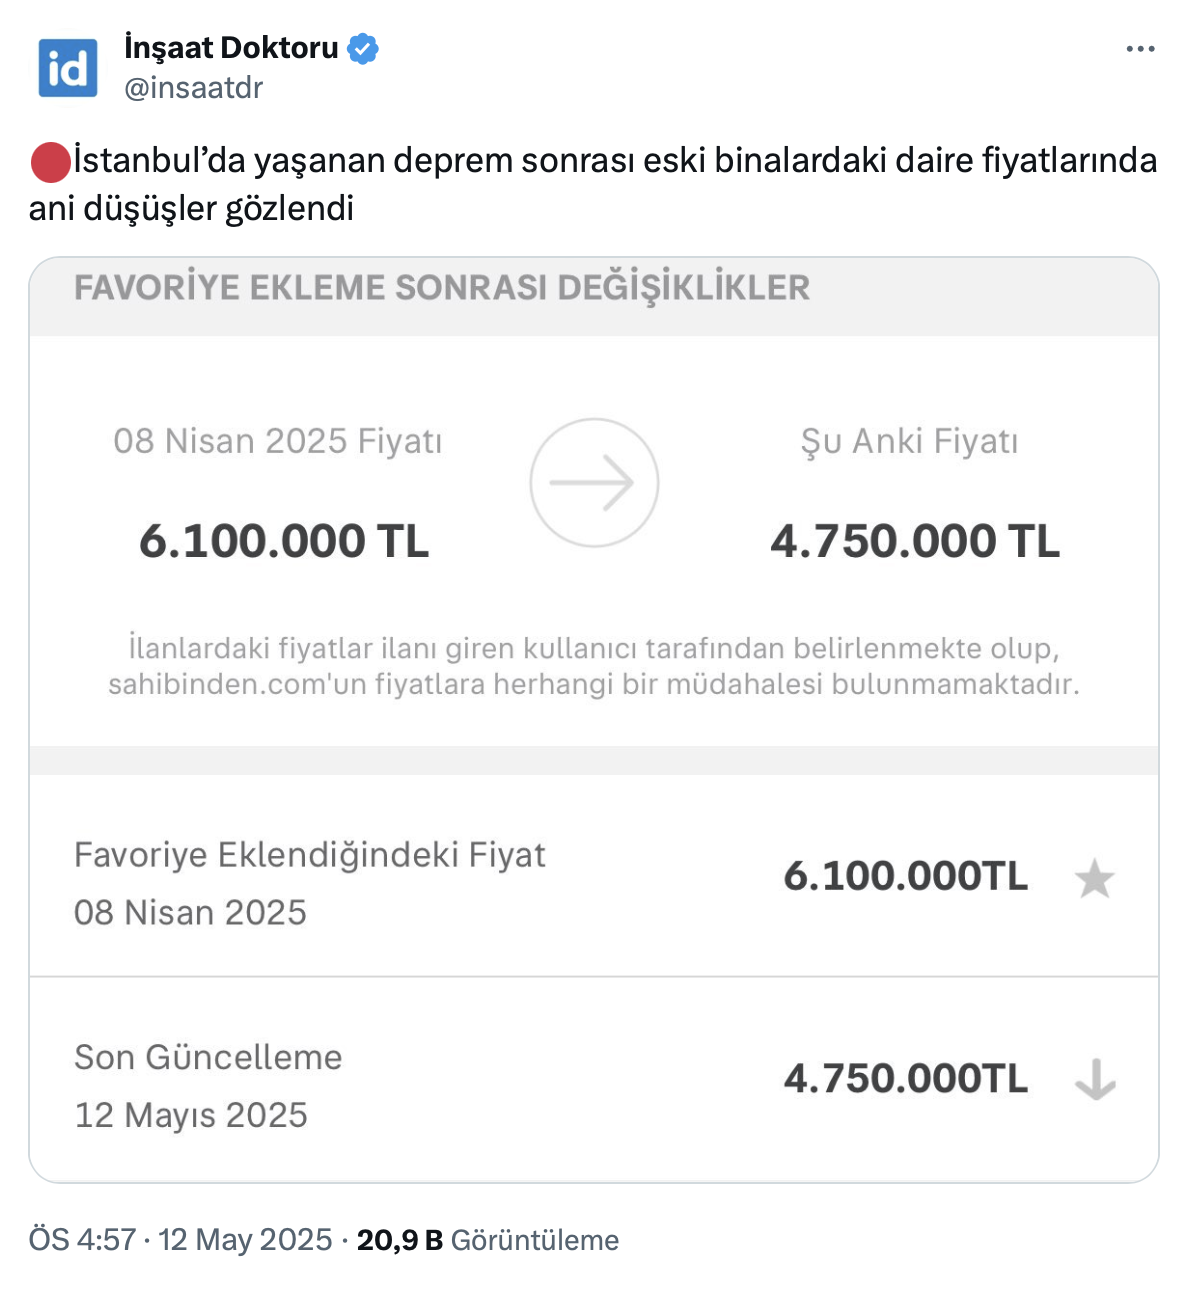Image resolution: width=1192 pixels, height=1290 pixels.
Task: Click the down arrow price-drop icon
Action: pos(1095,1080)
